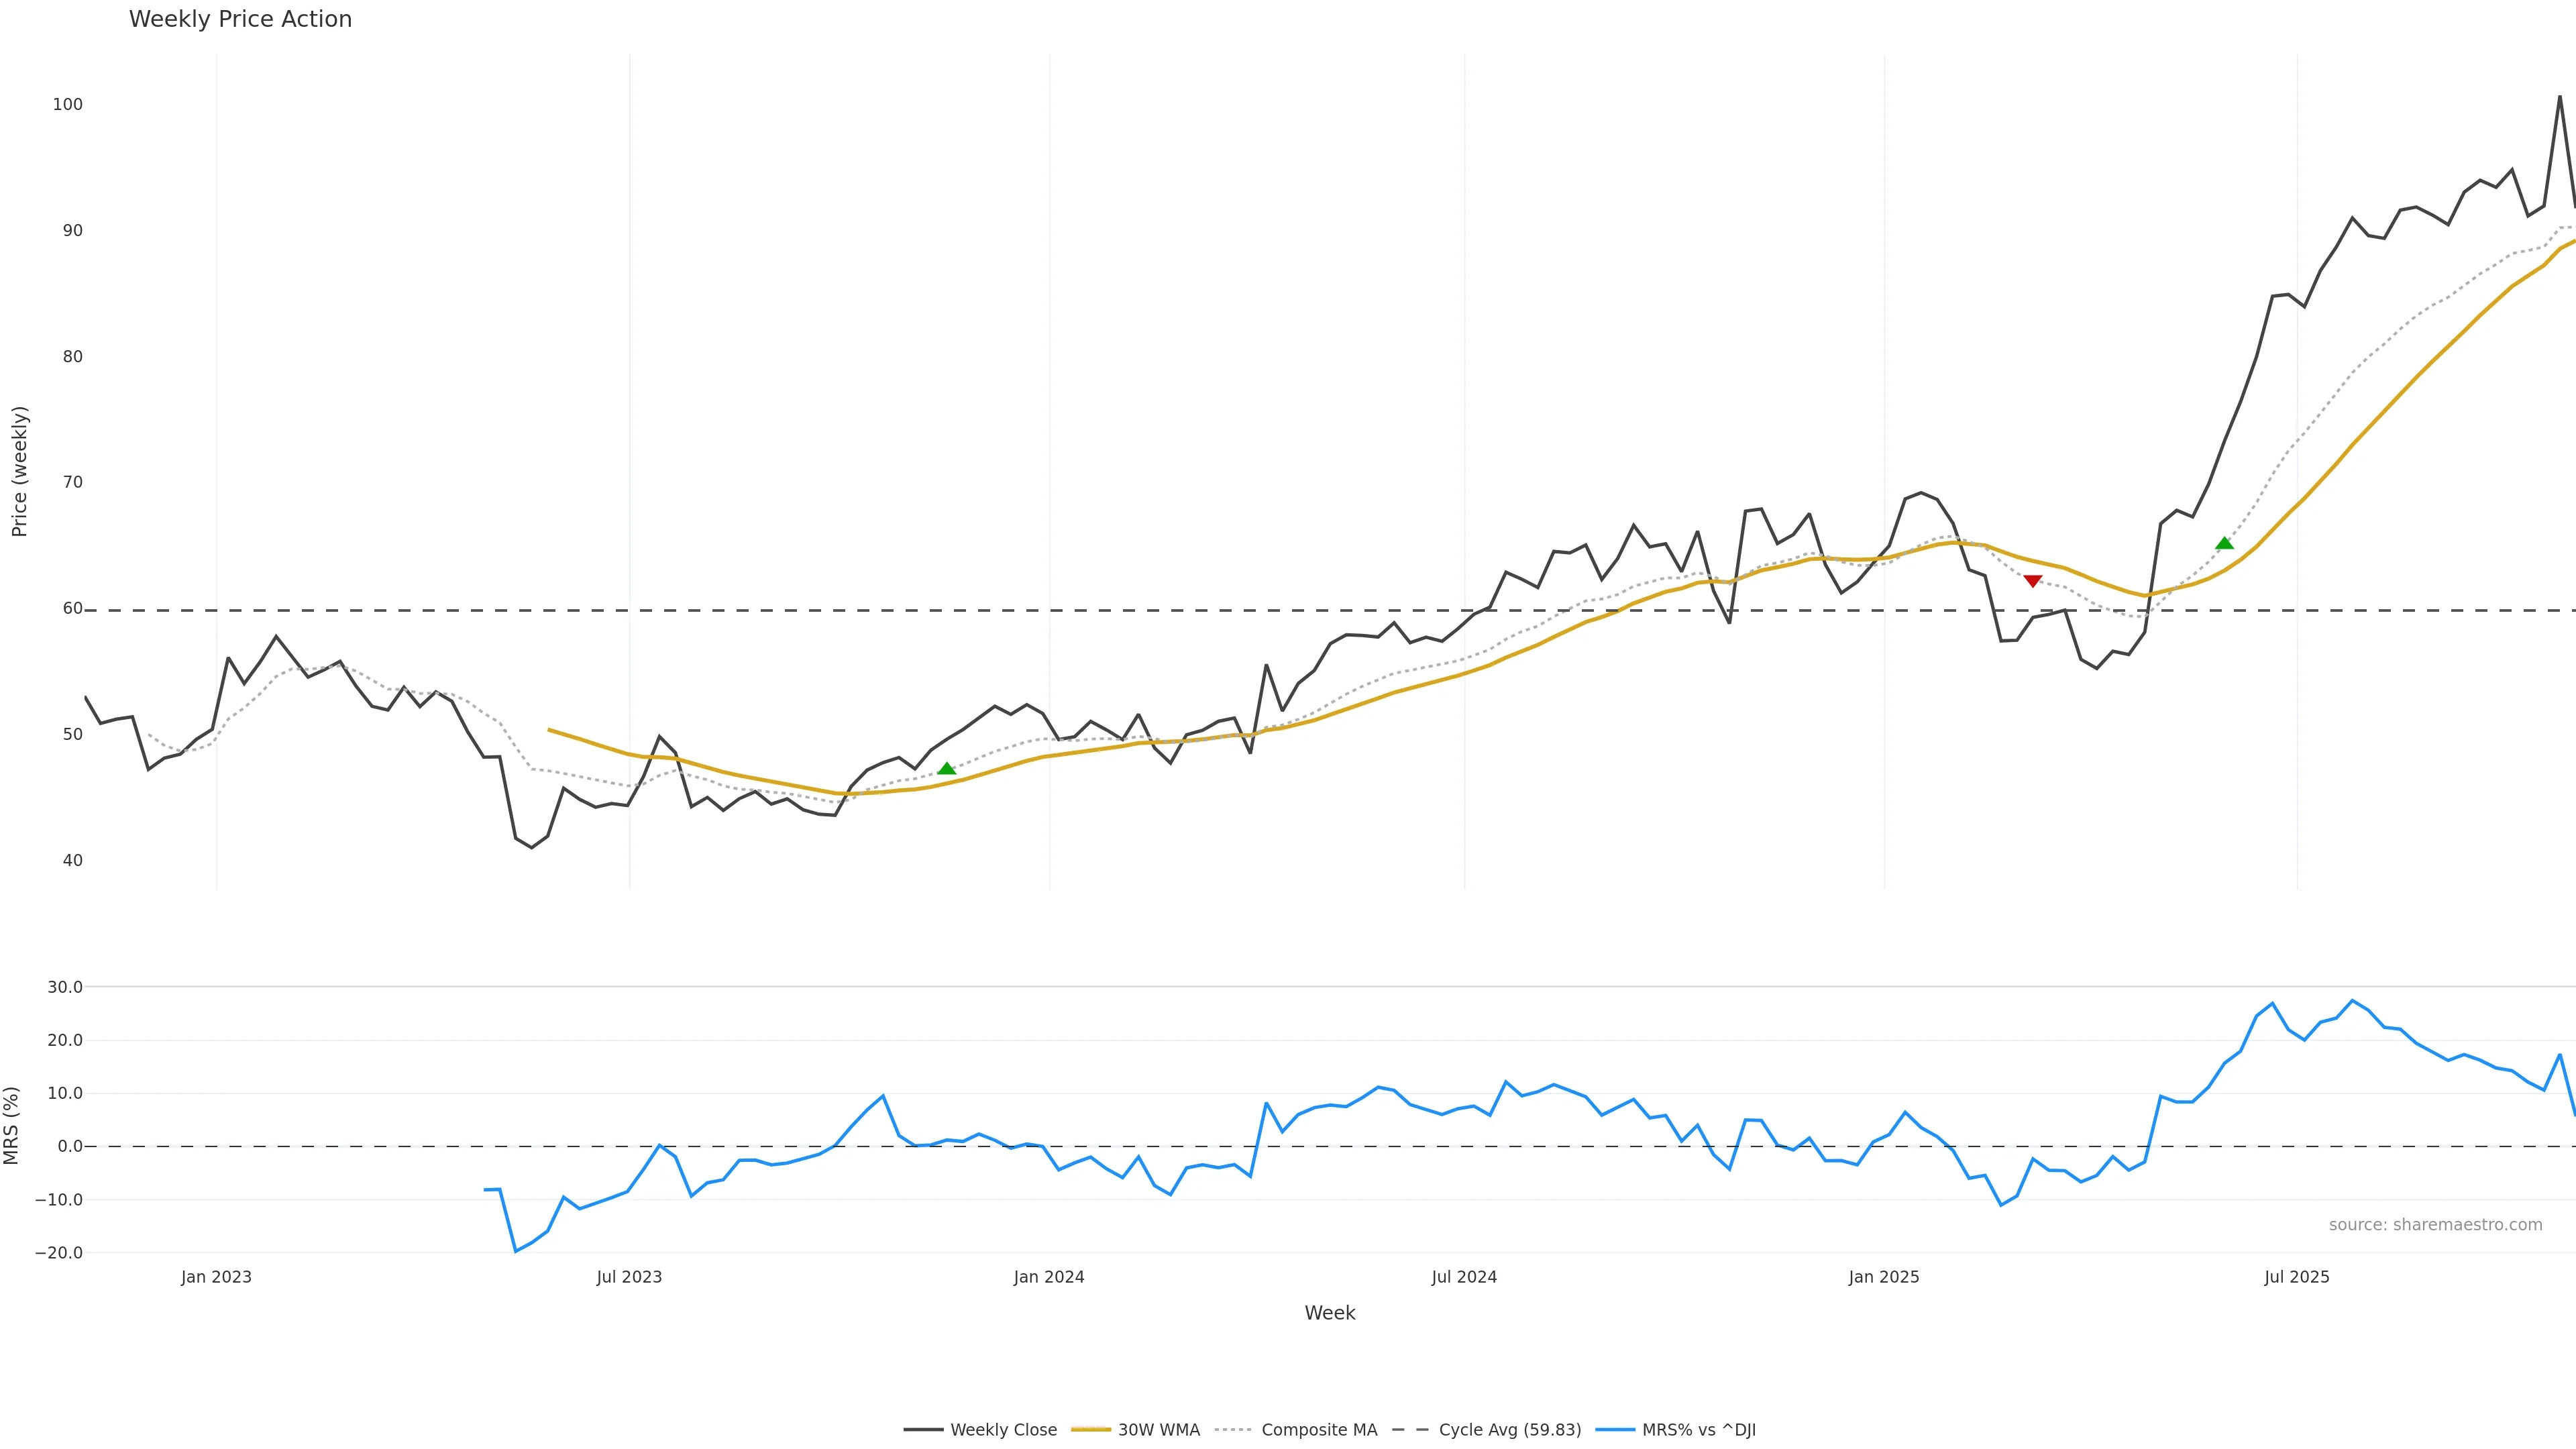Click the 30.0 tick on MRS axis
2576x1449 pixels.
click(65, 987)
